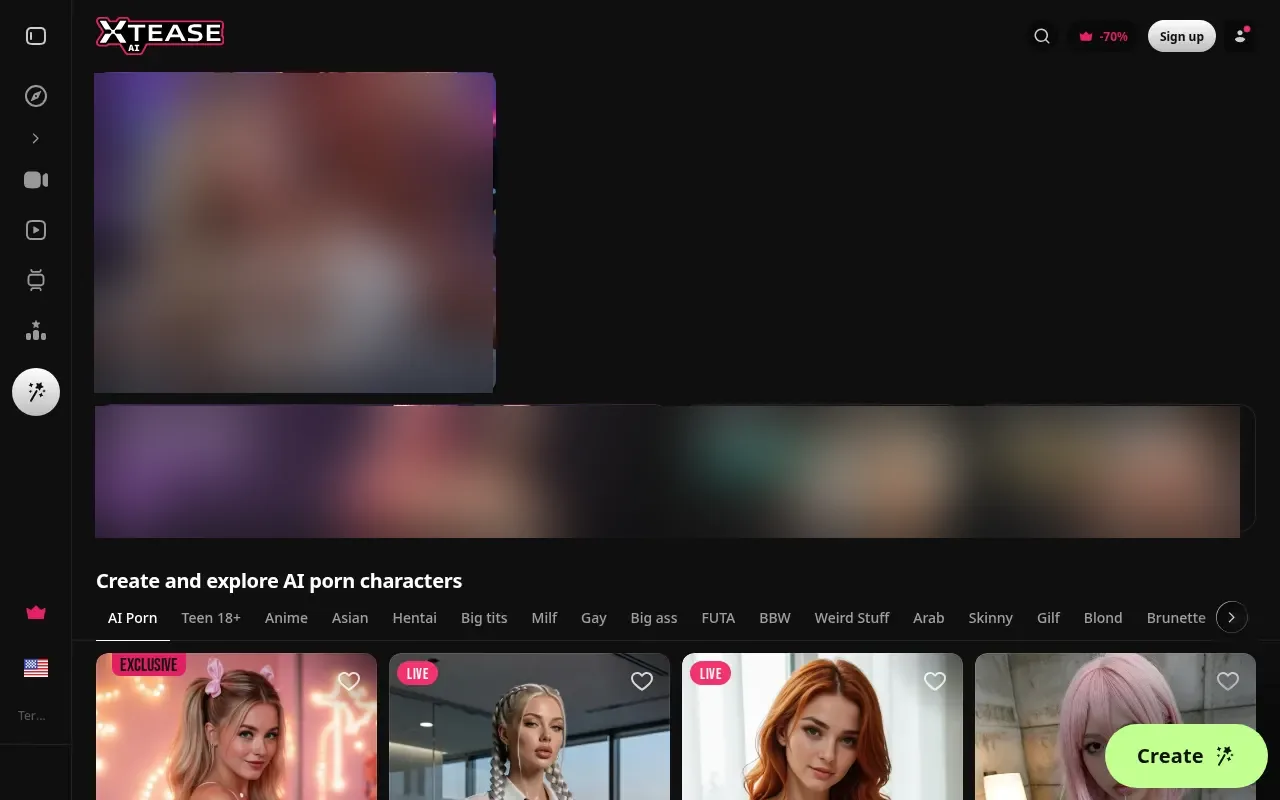Open the star podium leaderboard icon
The image size is (1280, 800).
tap(36, 330)
